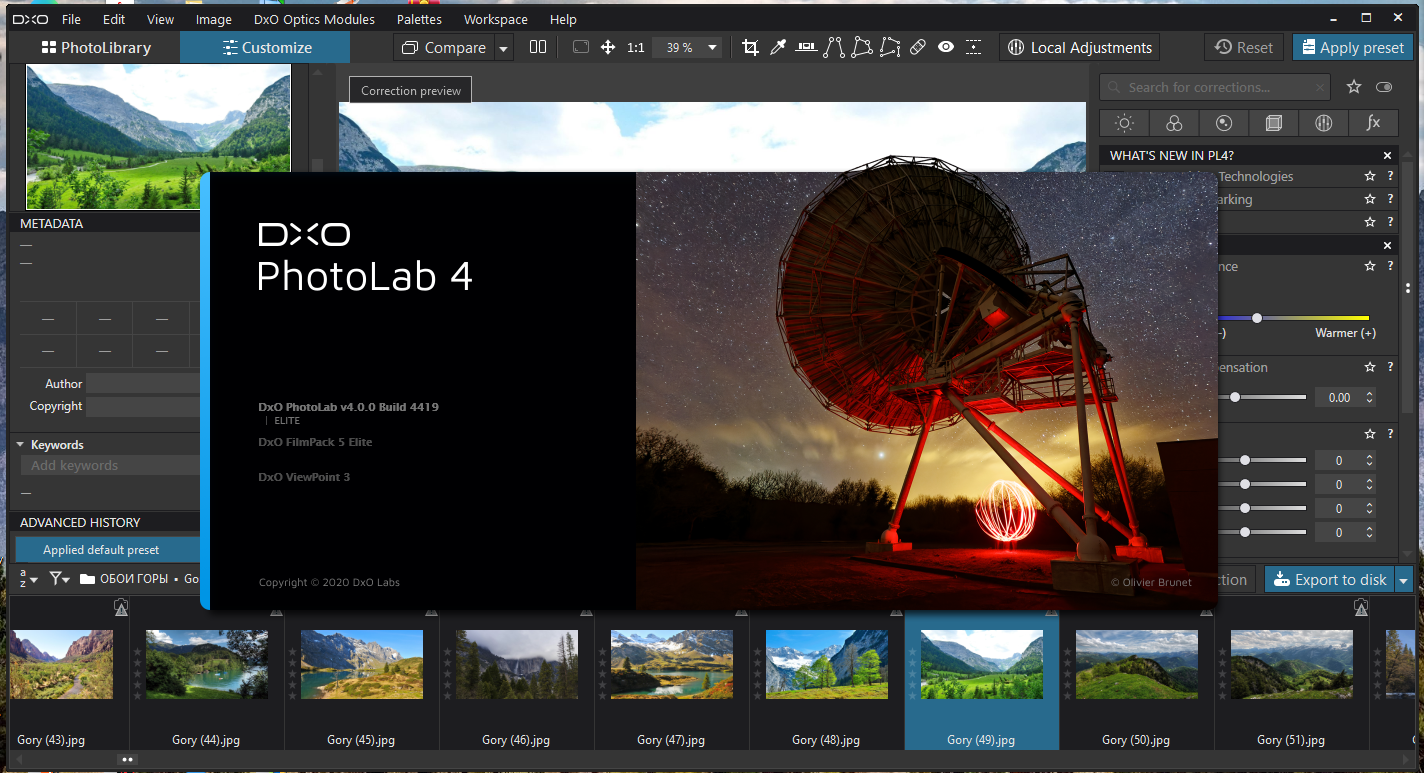1424x773 pixels.
Task: Click the Compare button
Action: click(444, 47)
